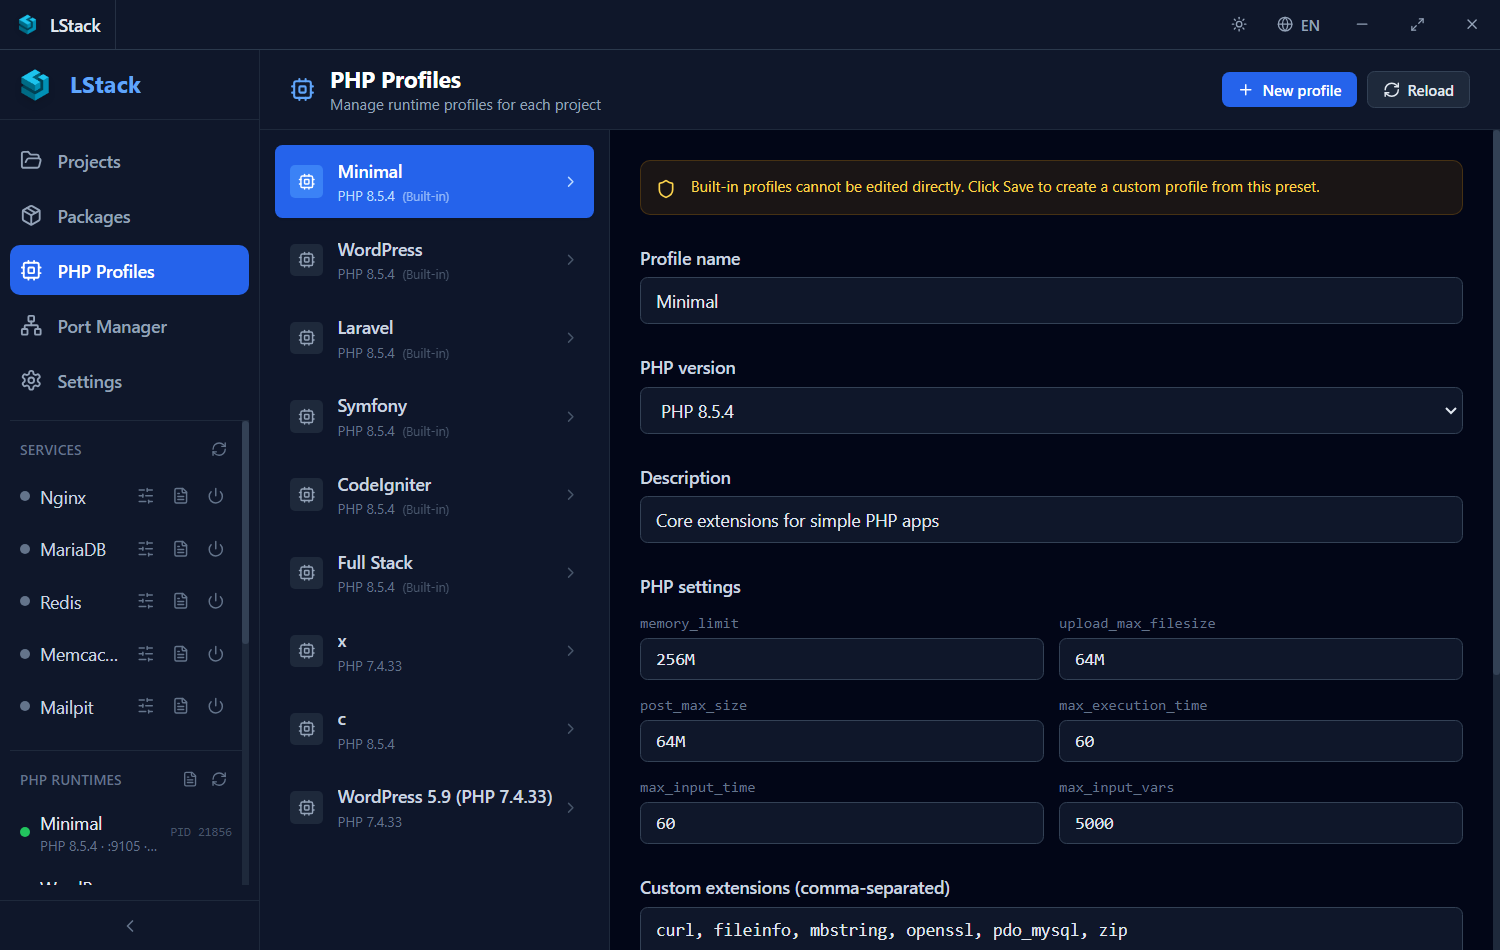
Task: Click the Reload button
Action: (x=1418, y=90)
